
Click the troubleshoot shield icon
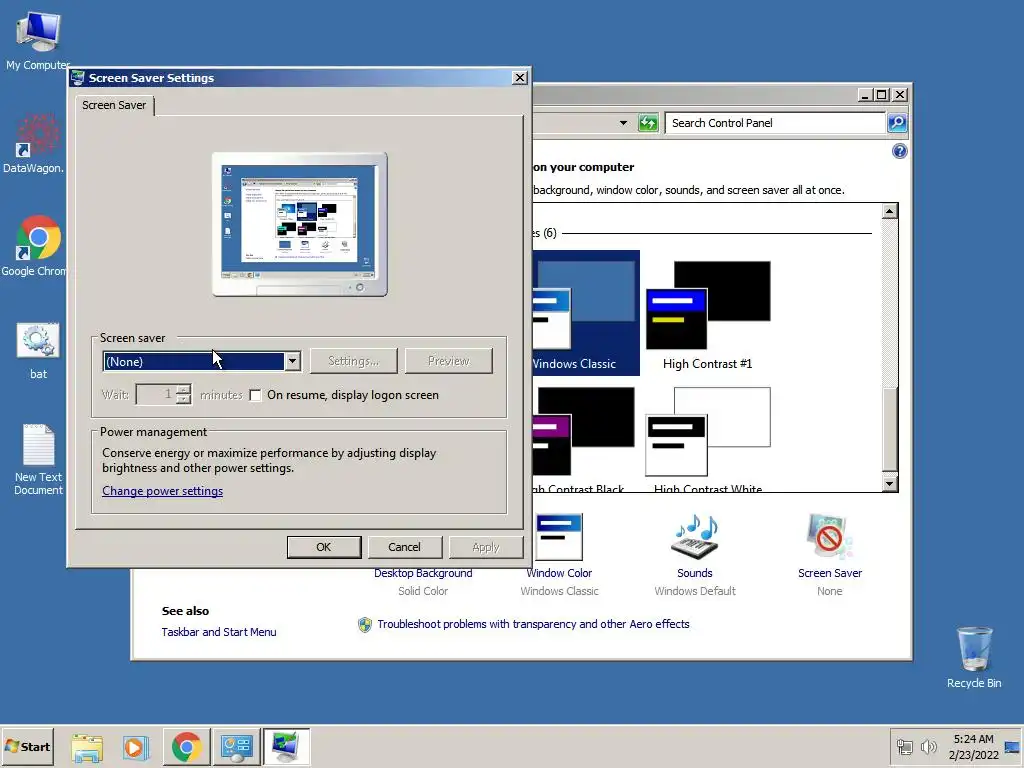[x=365, y=625]
